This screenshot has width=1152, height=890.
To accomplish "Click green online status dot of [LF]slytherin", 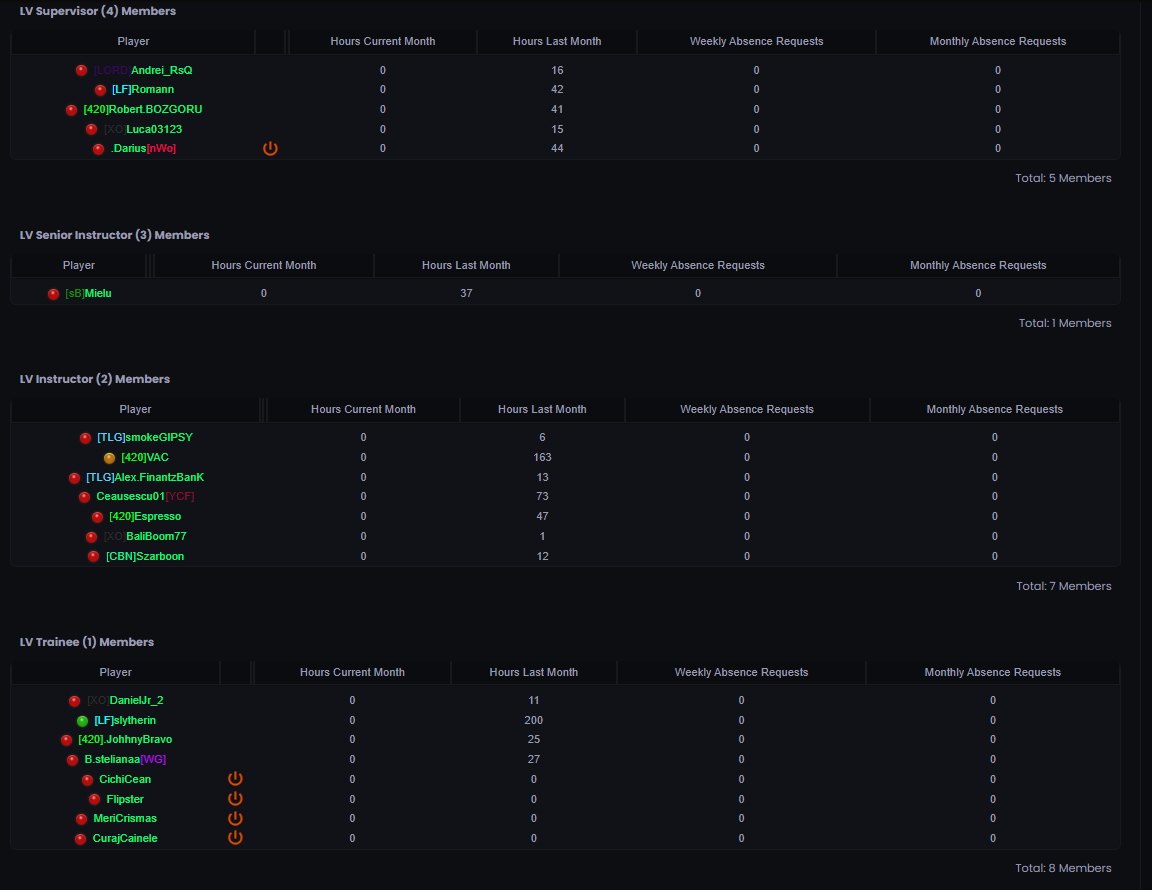I will pyautogui.click(x=82, y=721).
